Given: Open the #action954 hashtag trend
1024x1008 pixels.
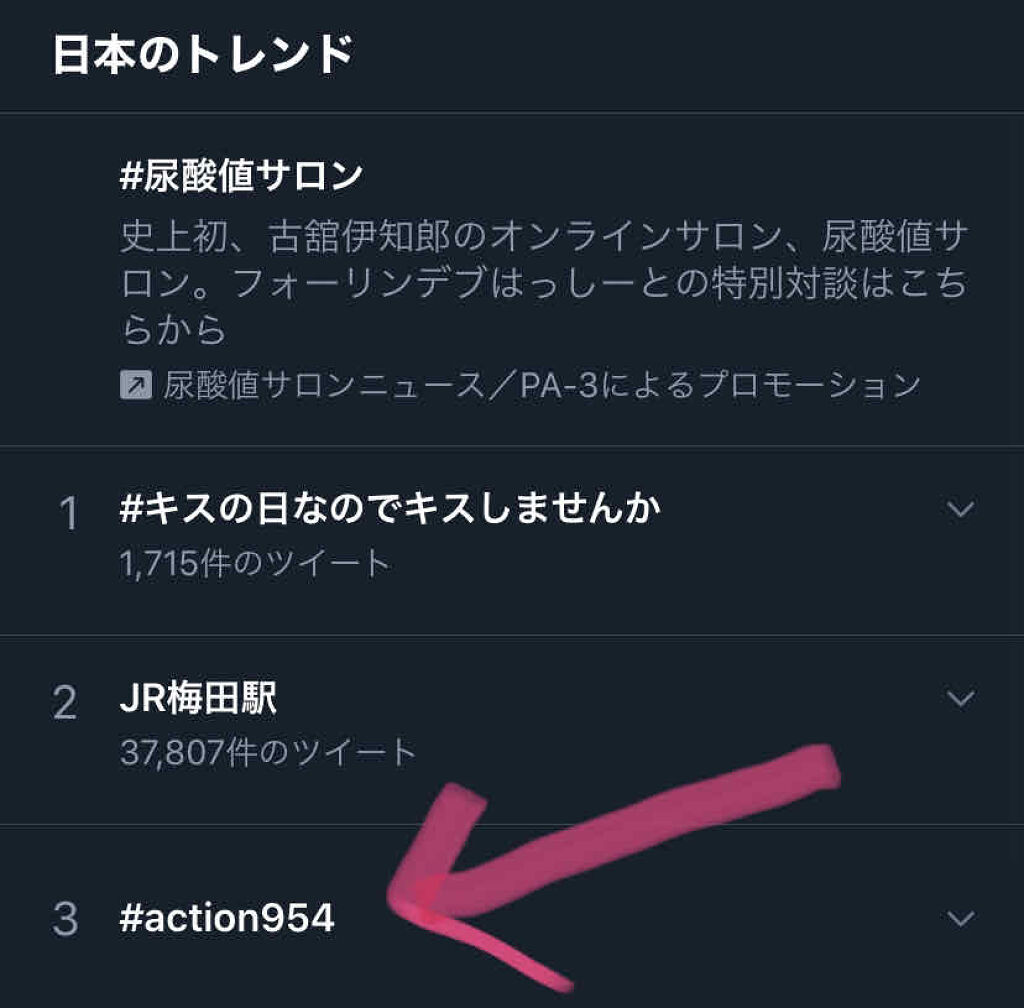Looking at the screenshot, I should point(227,919).
